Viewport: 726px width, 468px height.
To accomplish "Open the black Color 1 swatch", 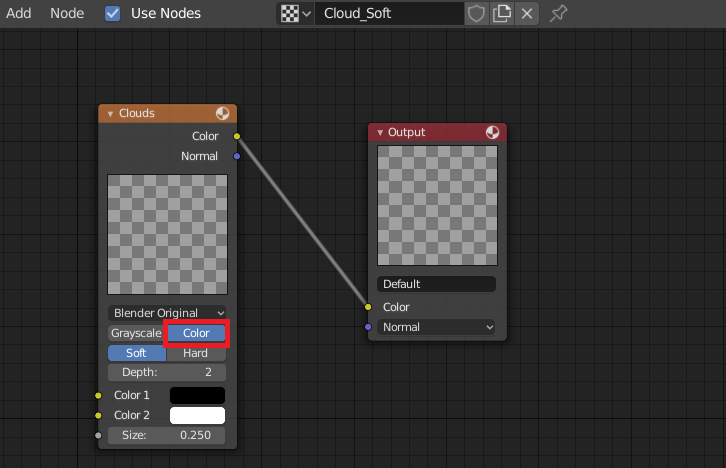I will (x=197, y=395).
